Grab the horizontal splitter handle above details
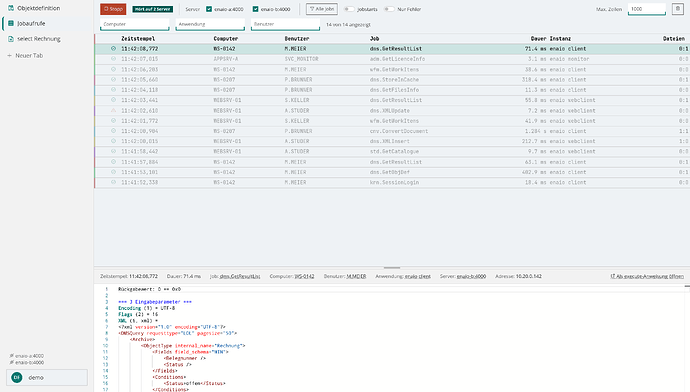The height and width of the screenshot is (392, 690). click(392, 267)
